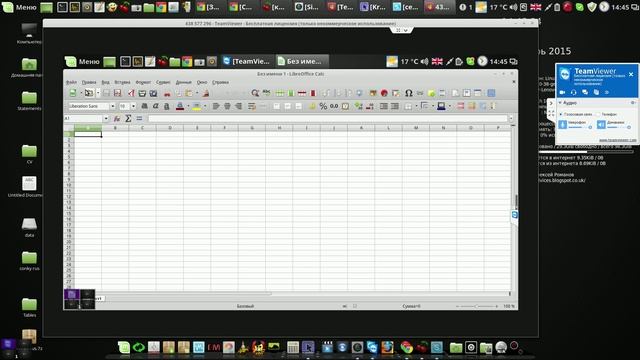
Task: Open the Правка menu in Calc
Action: click(x=89, y=82)
